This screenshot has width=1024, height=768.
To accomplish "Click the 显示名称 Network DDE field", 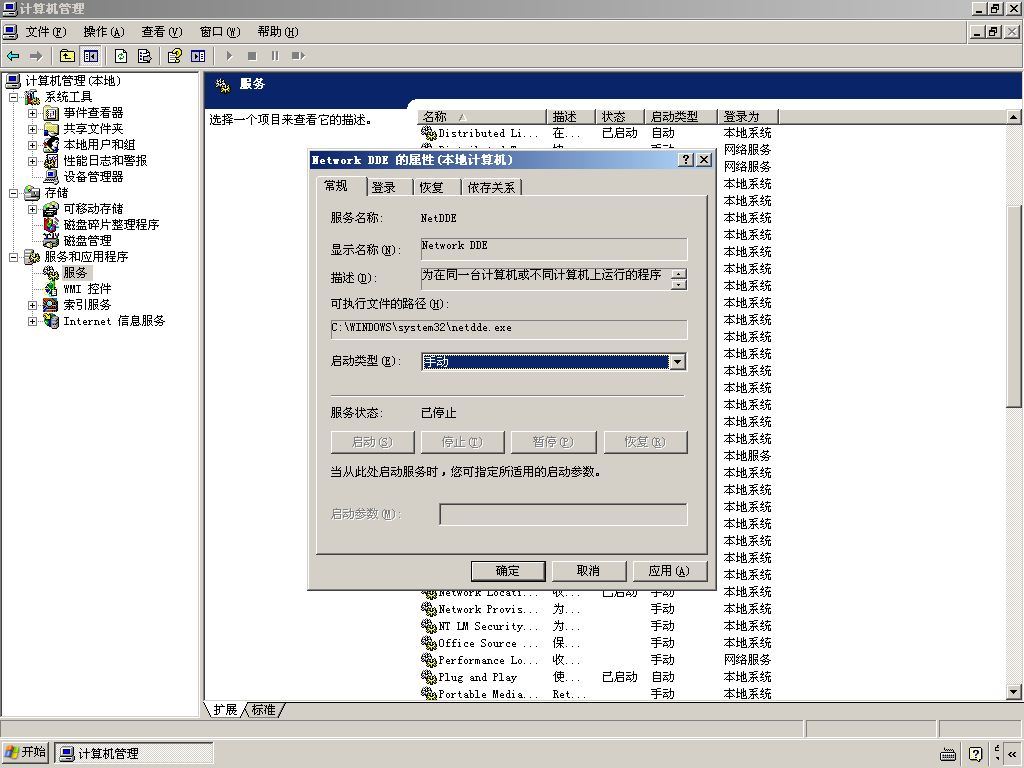I will [554, 248].
